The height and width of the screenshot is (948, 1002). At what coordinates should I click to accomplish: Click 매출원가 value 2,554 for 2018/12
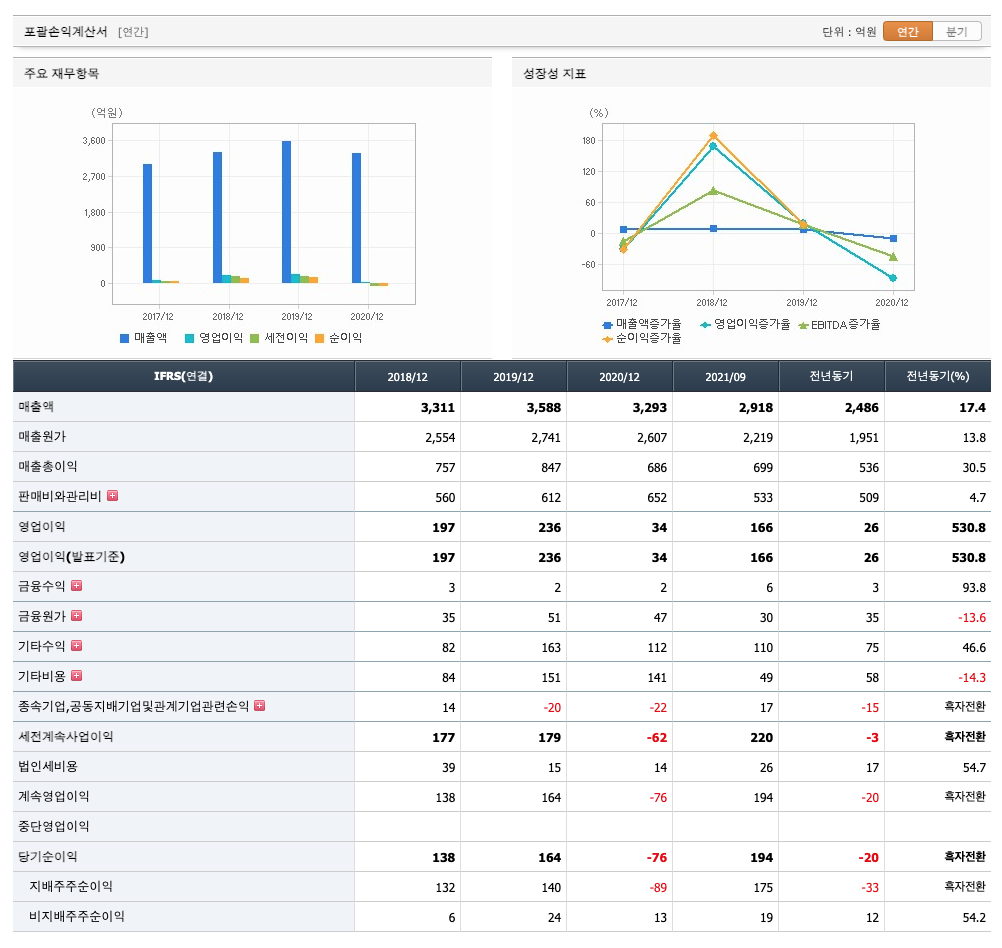pyautogui.click(x=440, y=438)
